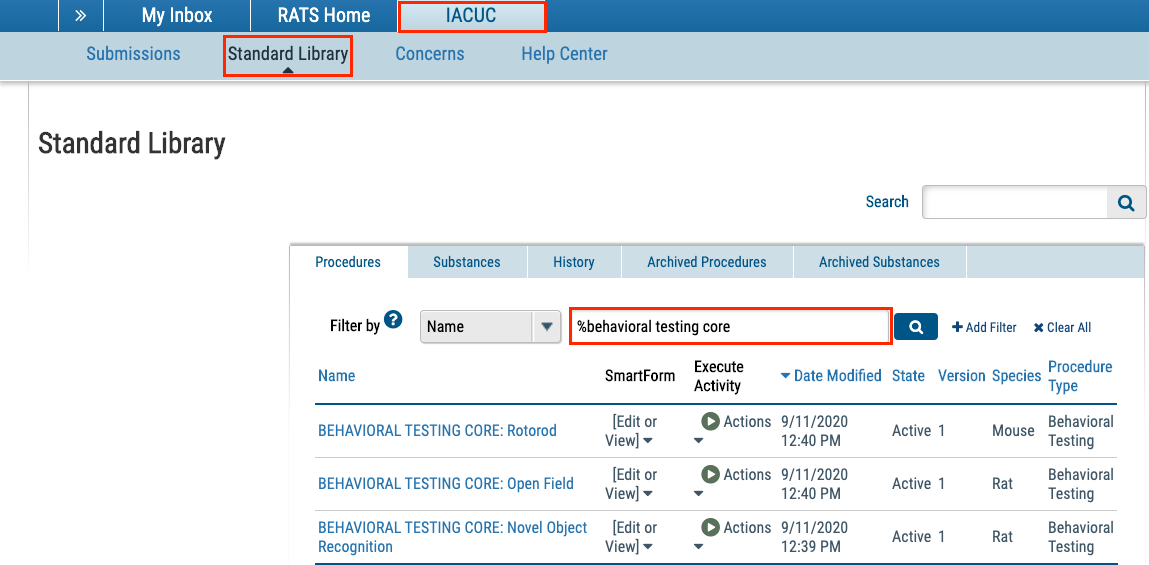Click the Standard Library page heading
1149x565 pixels.
pos(131,144)
